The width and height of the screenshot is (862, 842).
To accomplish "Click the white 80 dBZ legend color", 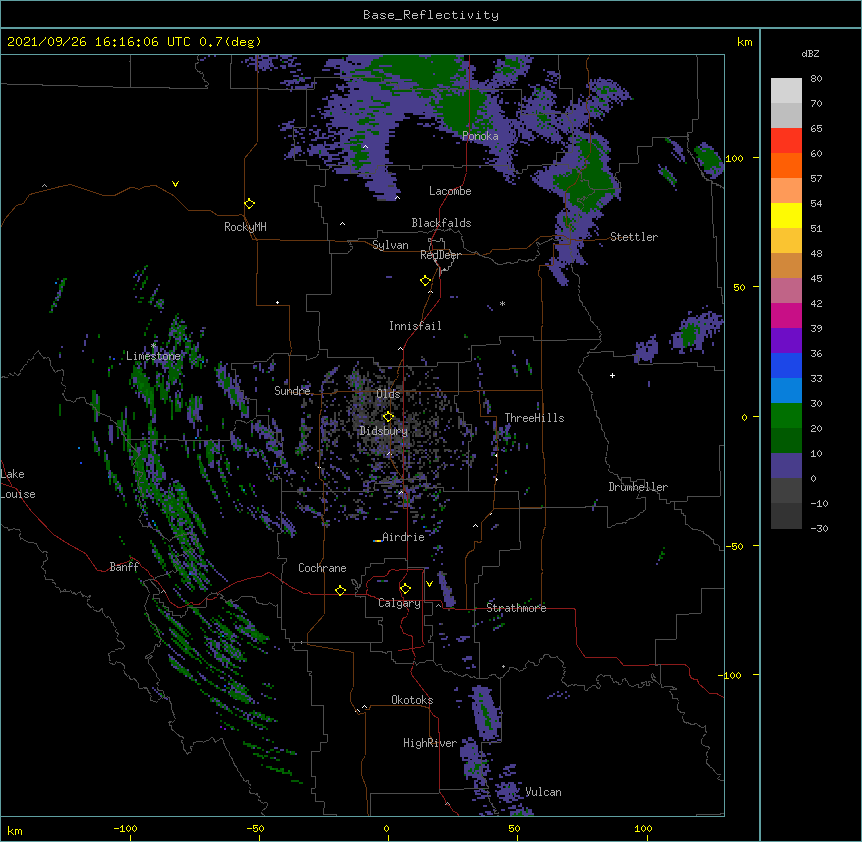I will tap(786, 90).
